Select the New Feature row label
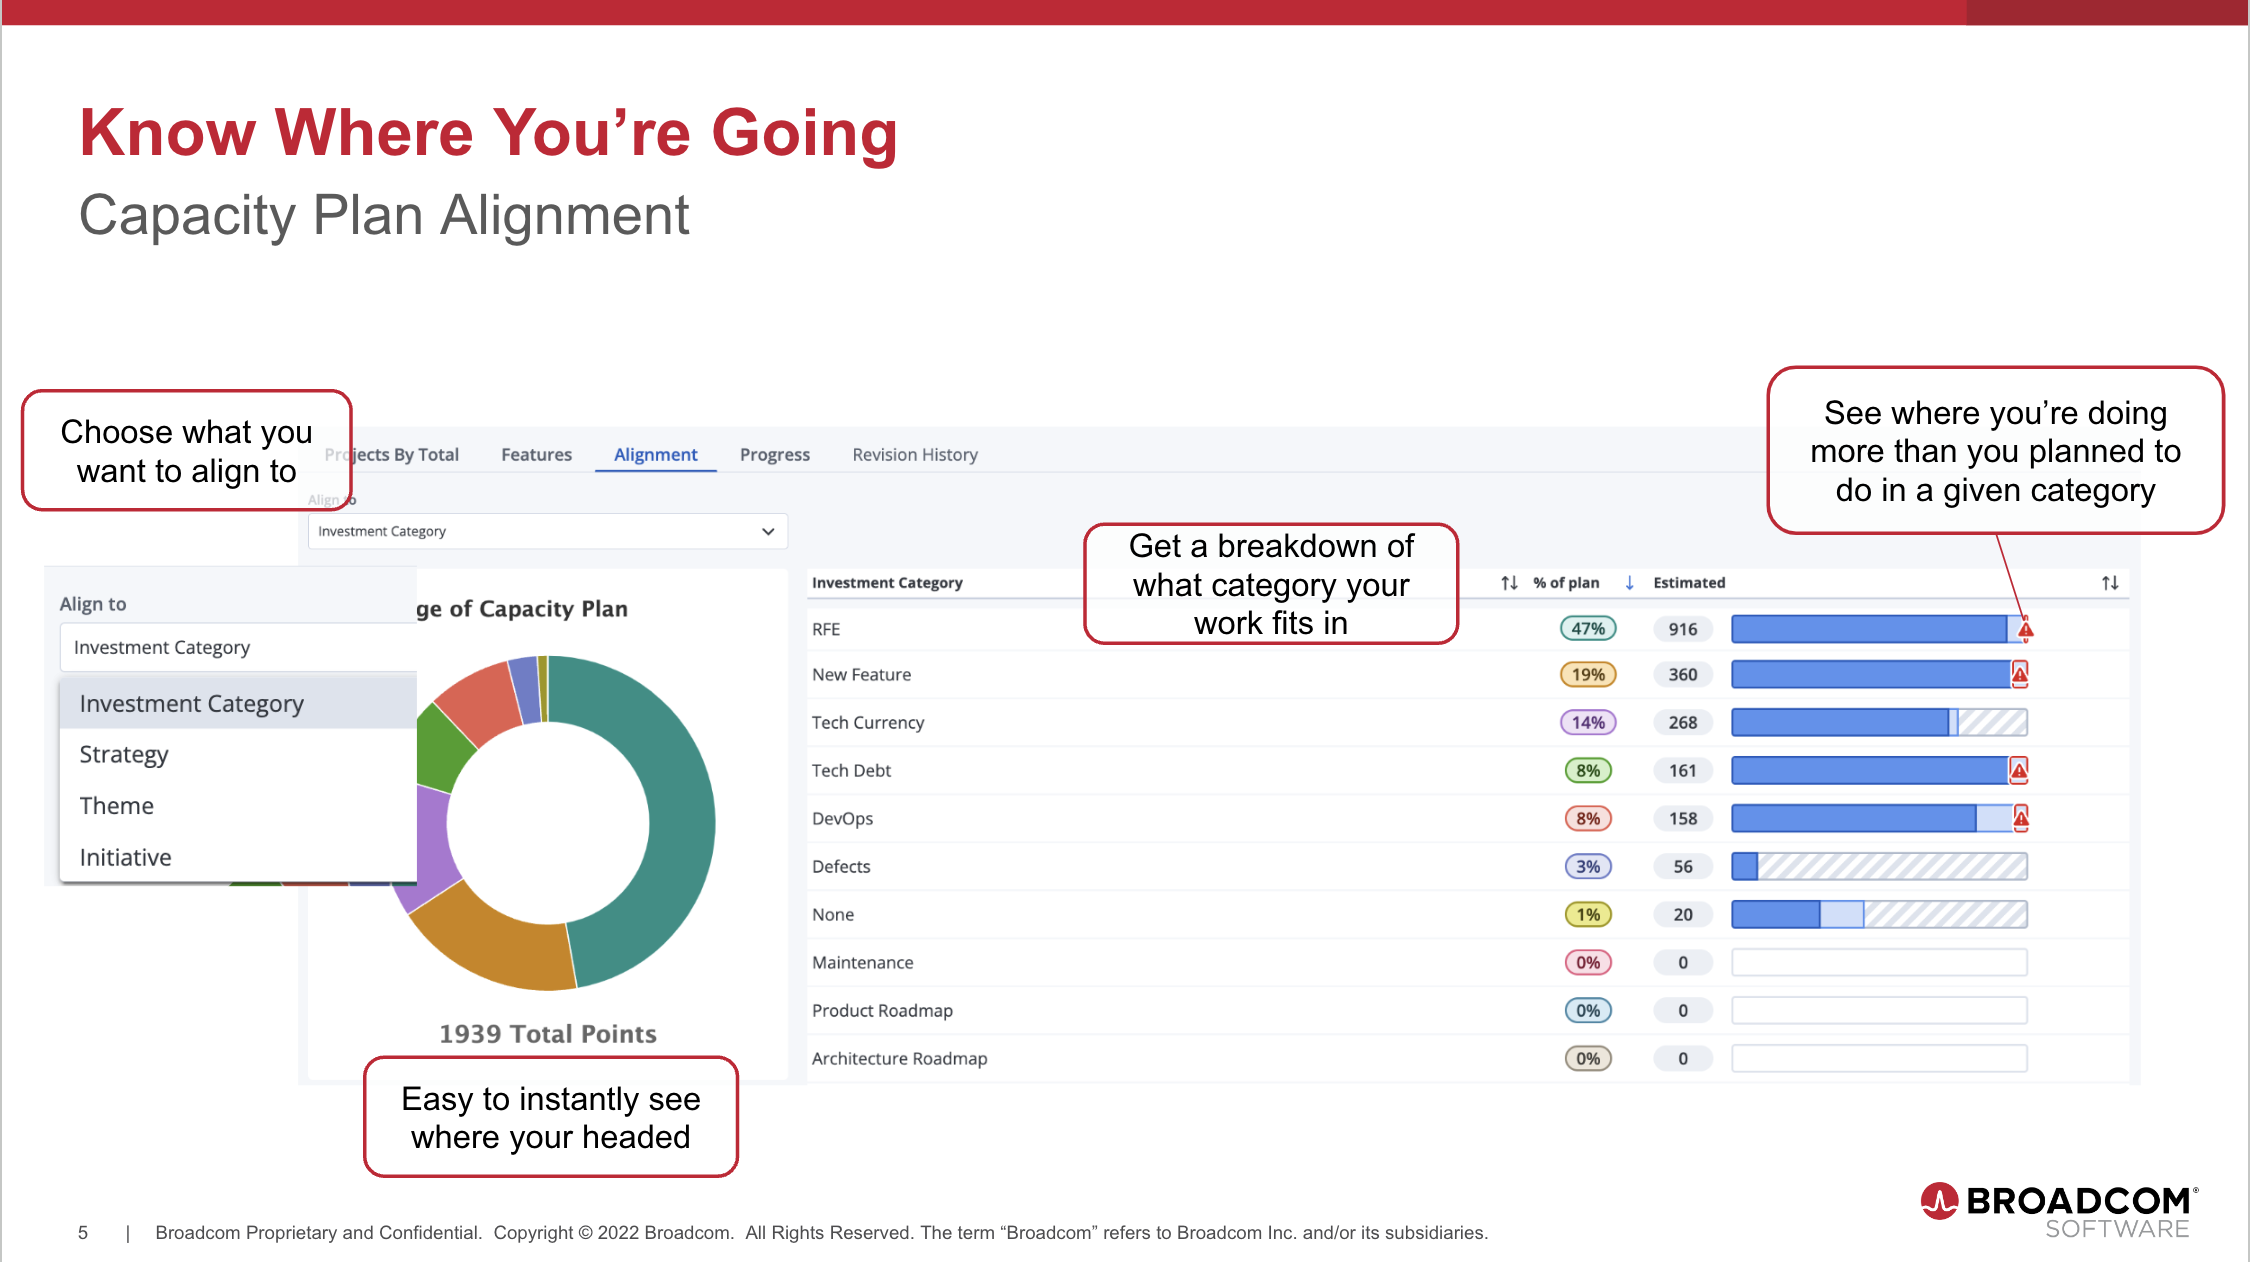This screenshot has height=1262, width=2250. (861, 675)
